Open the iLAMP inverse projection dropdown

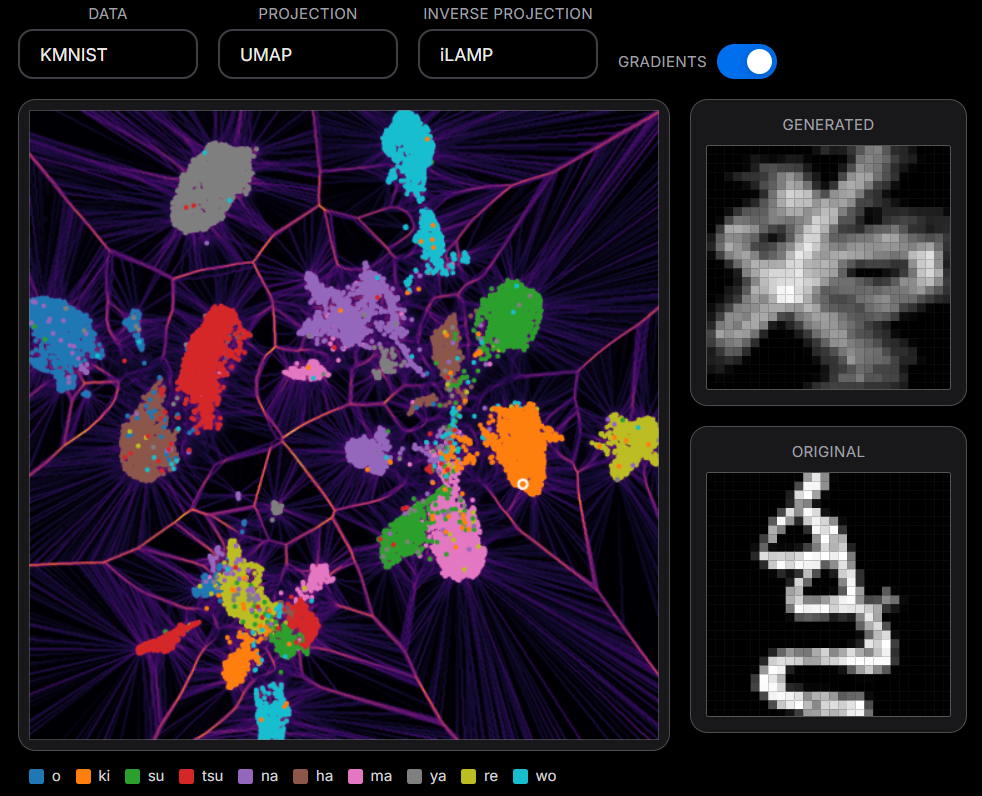pos(507,54)
